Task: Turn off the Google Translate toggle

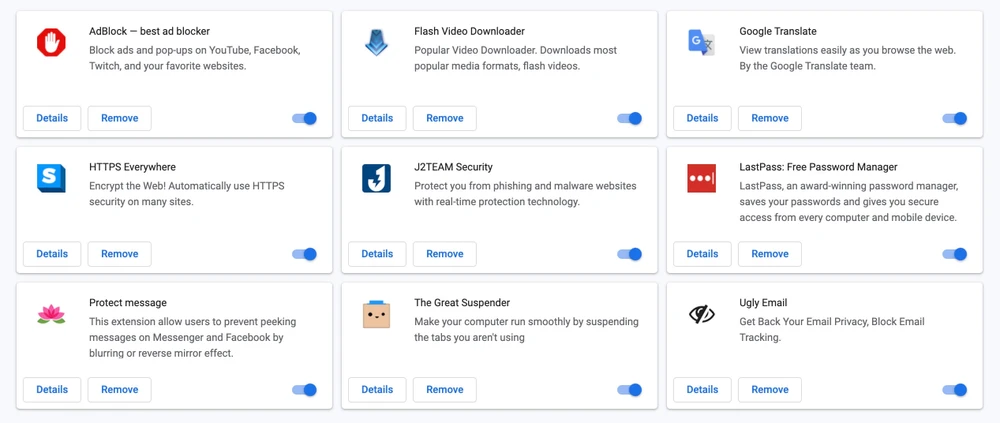Action: 955,118
